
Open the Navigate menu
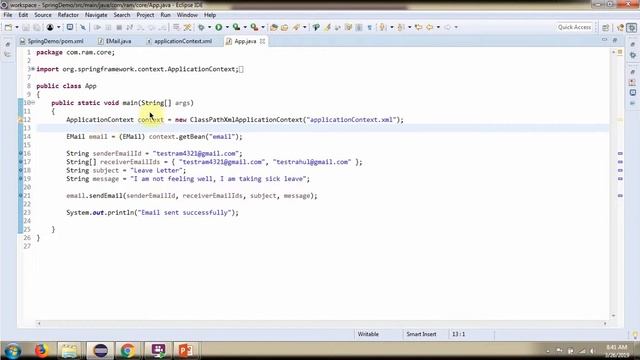[x=96, y=15]
